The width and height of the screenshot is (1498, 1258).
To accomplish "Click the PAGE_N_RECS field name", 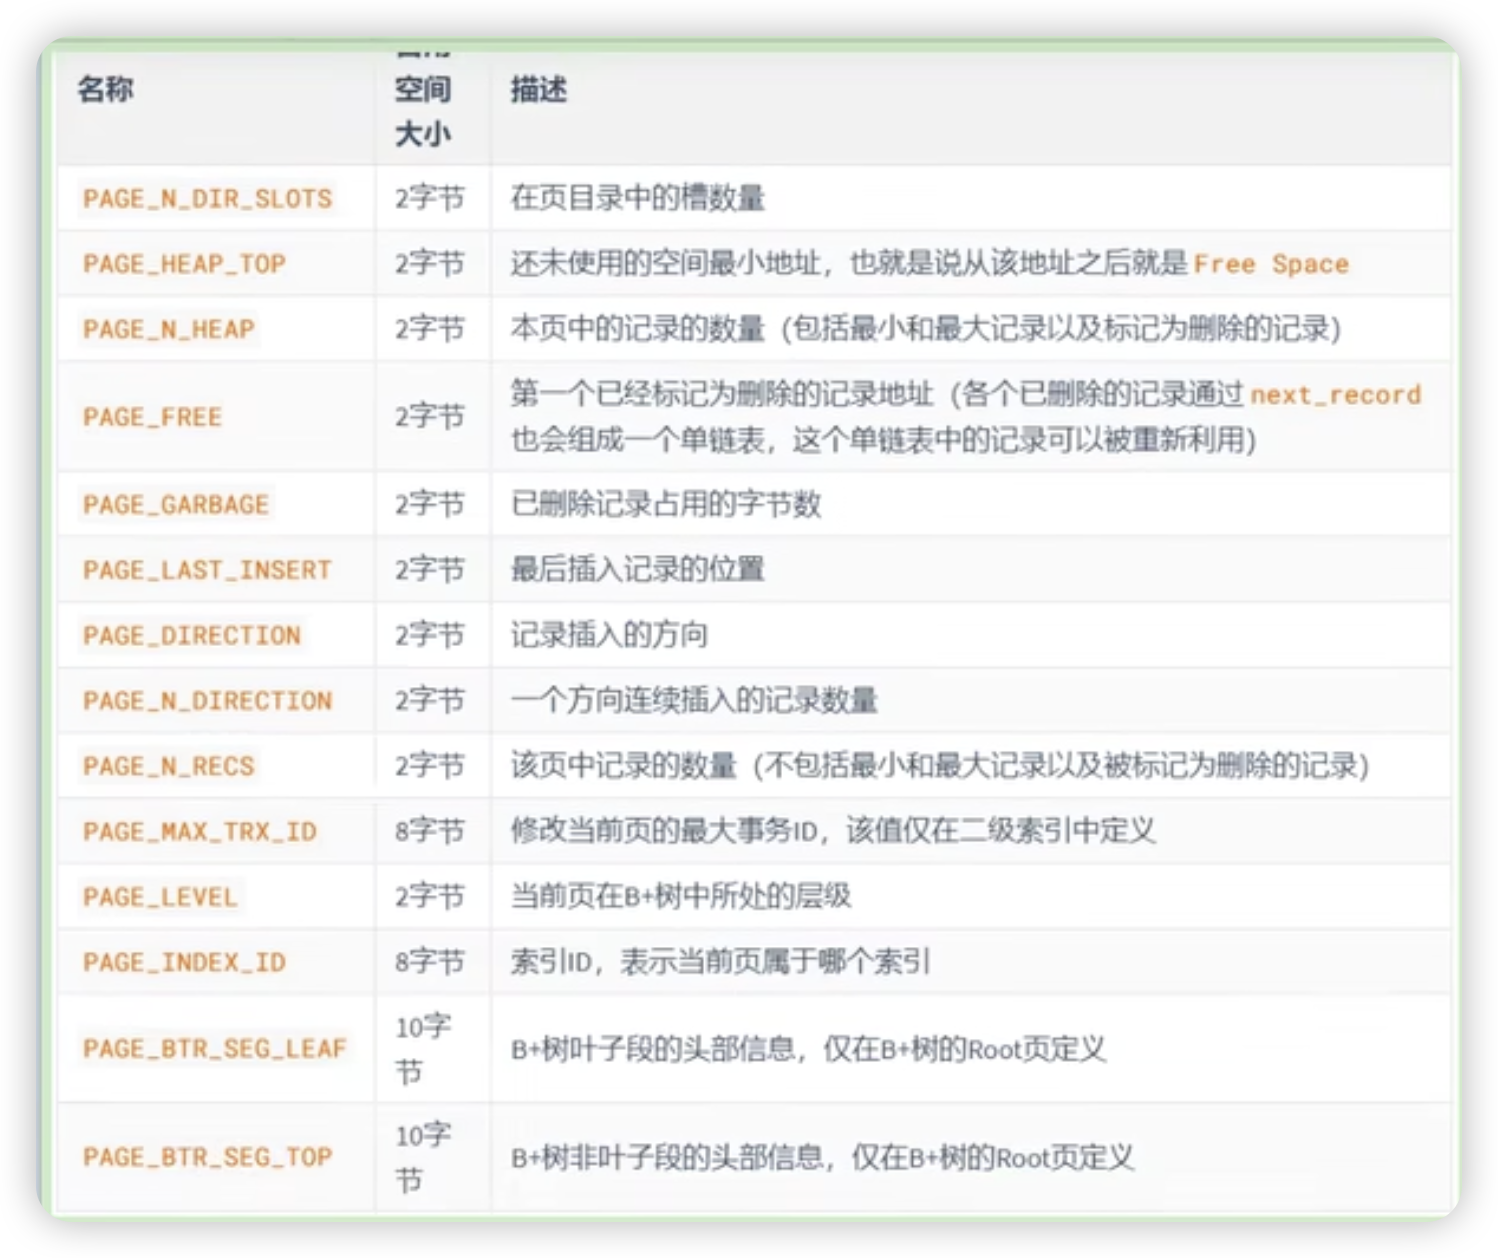I will [169, 766].
